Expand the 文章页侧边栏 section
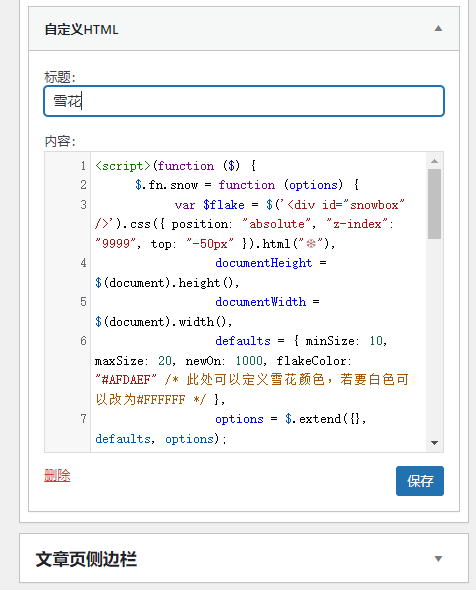 438,559
